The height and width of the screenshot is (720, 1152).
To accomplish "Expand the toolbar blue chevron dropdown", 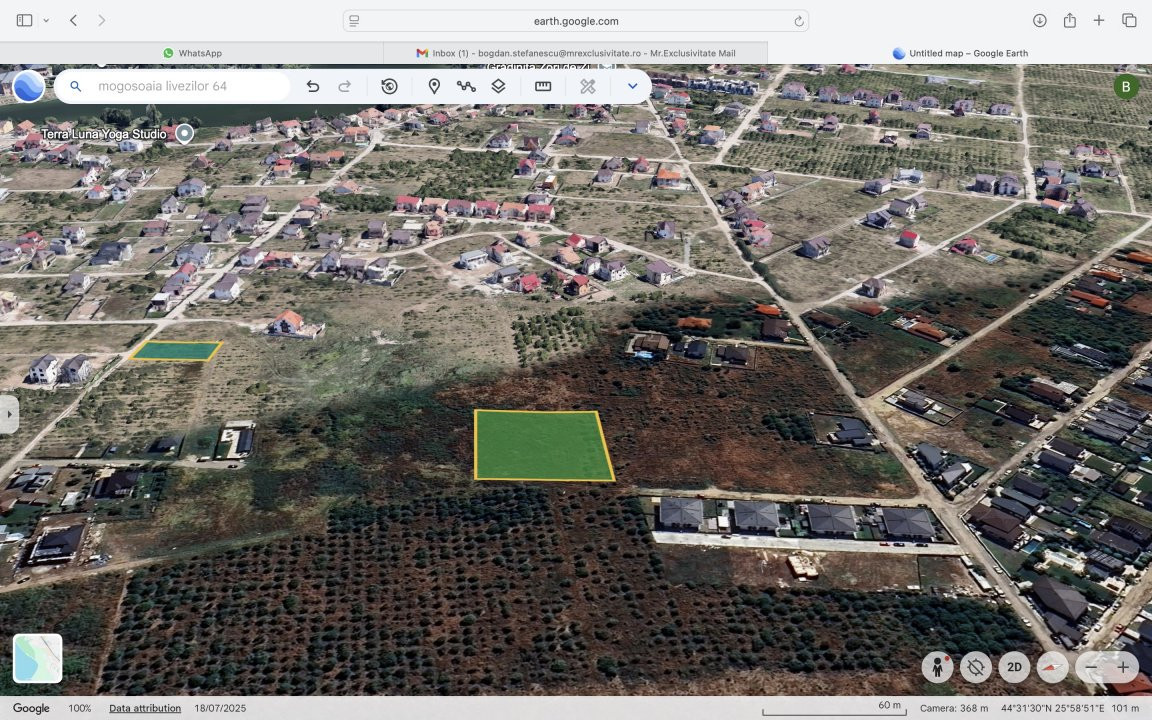I will click(632, 87).
